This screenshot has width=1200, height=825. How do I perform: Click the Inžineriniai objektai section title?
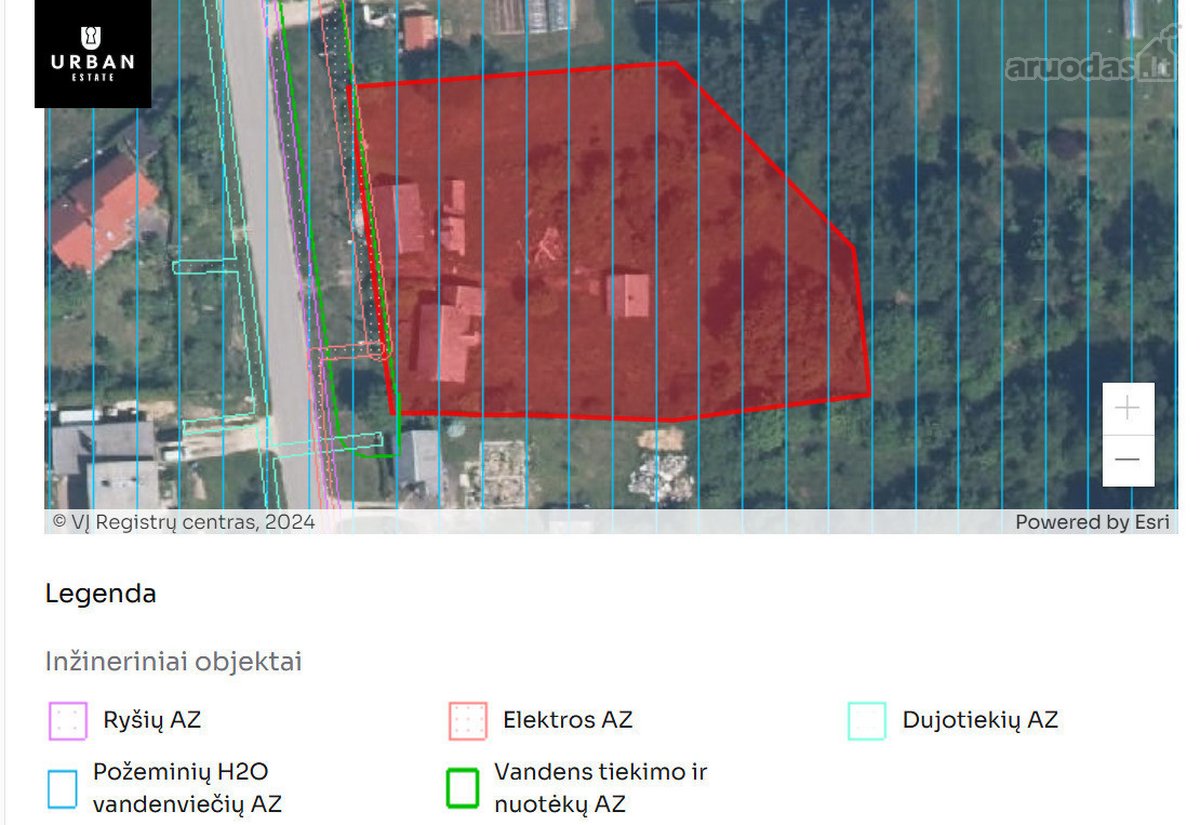pos(174,662)
